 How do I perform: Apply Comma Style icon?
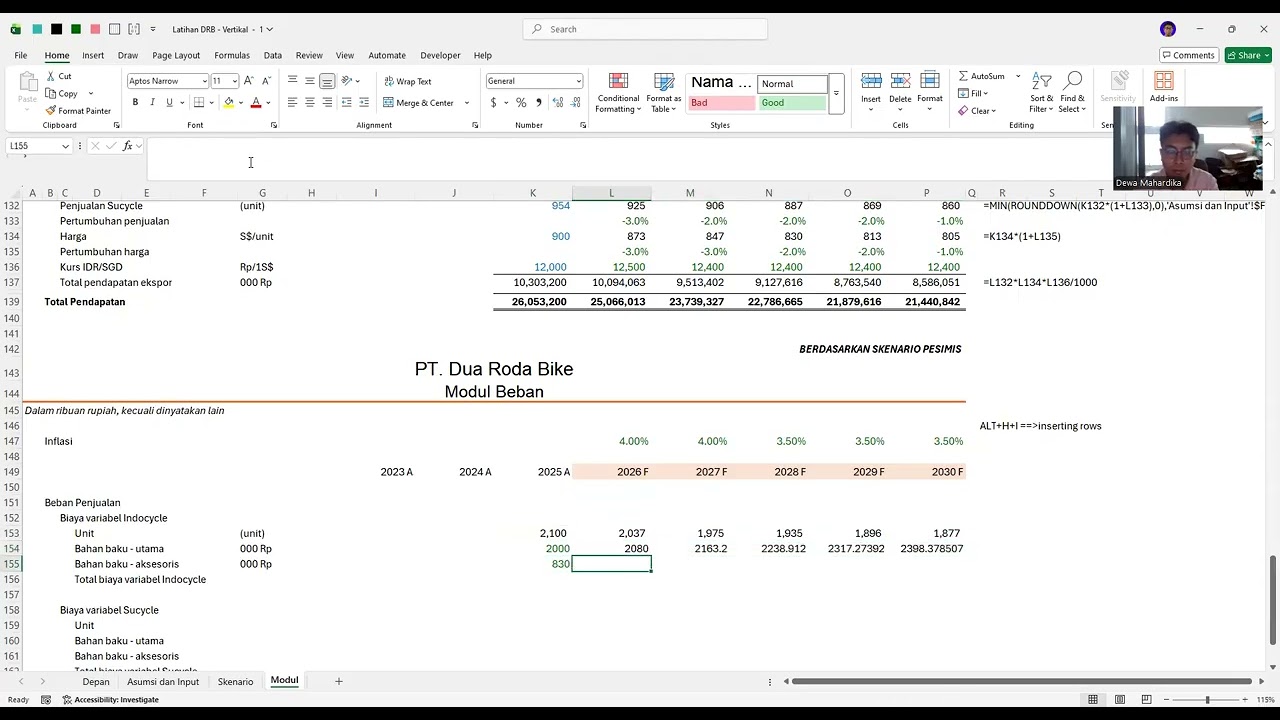tap(538, 102)
